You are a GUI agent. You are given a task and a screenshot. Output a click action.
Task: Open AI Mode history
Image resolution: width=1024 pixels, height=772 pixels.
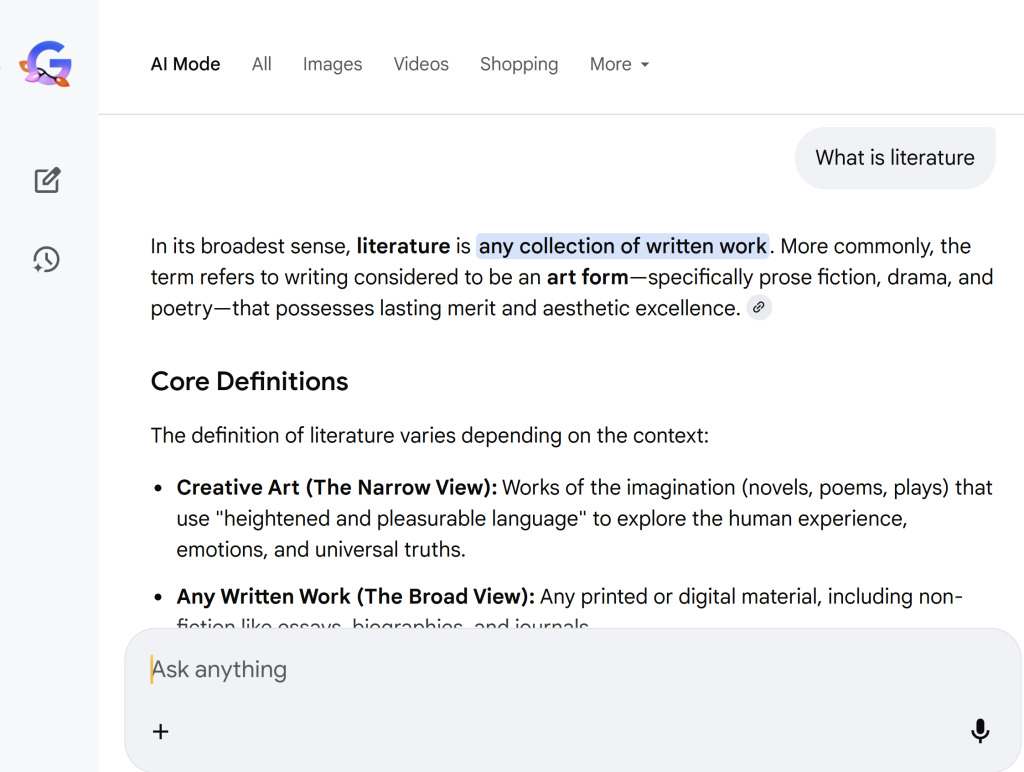47,260
